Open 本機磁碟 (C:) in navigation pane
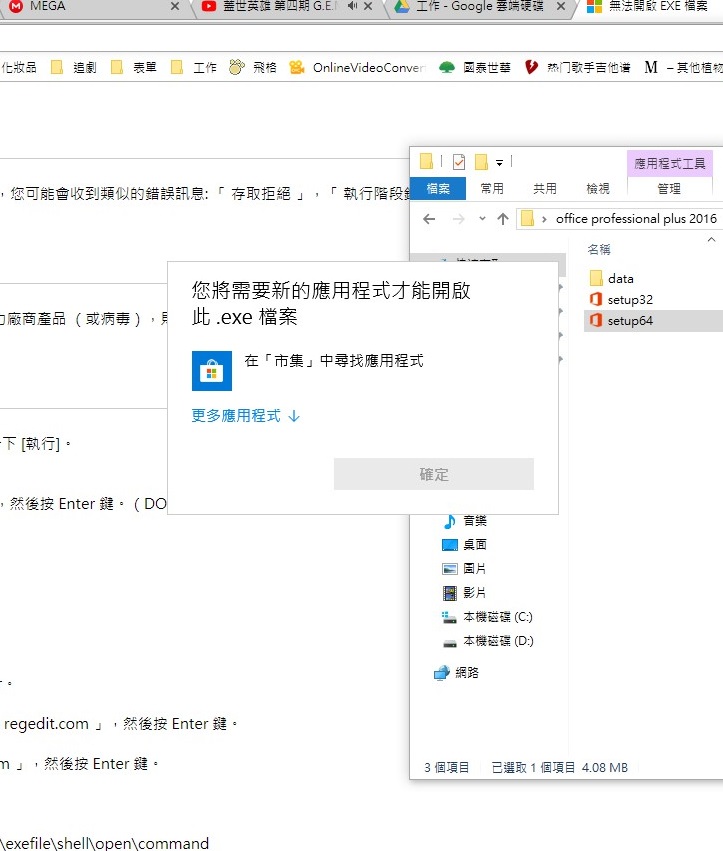The width and height of the screenshot is (723, 851). click(487, 617)
